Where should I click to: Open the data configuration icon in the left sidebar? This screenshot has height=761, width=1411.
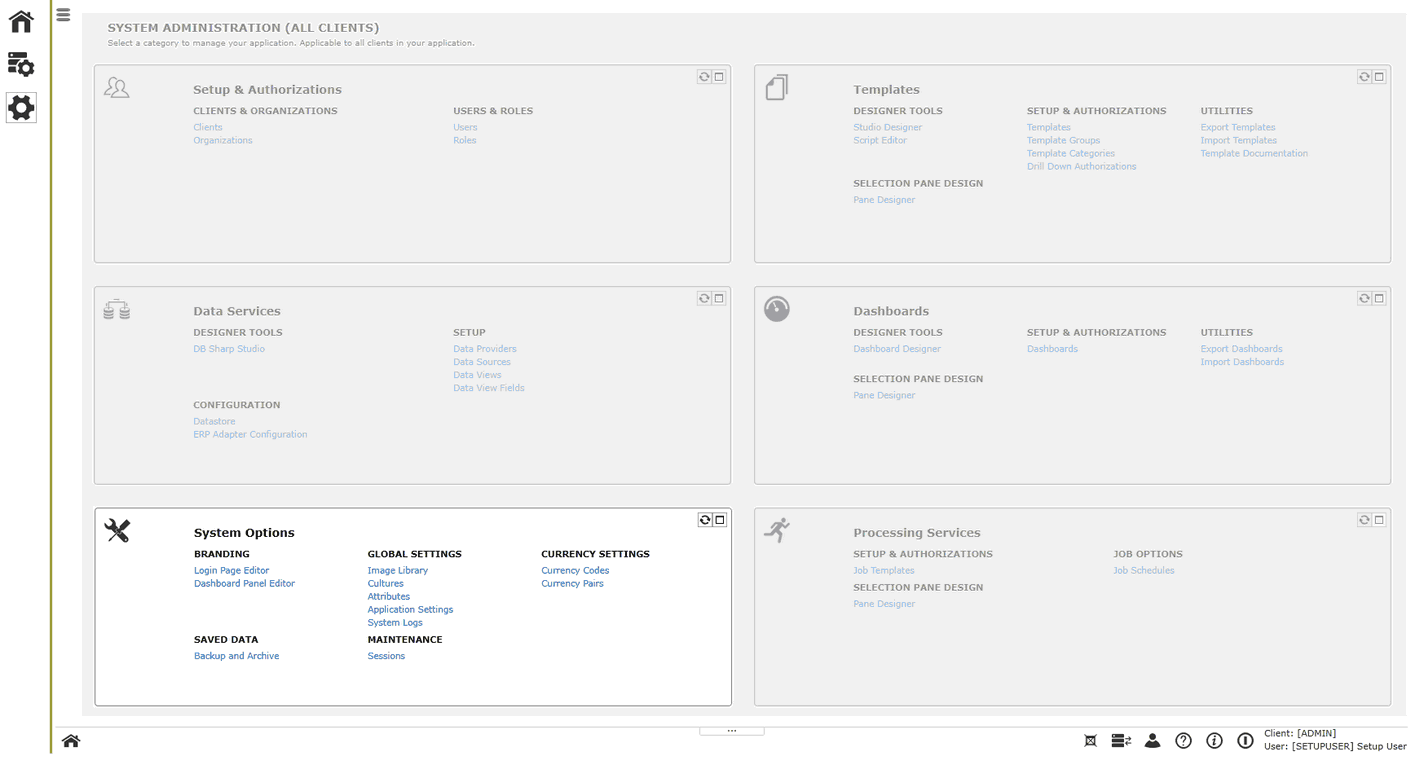click(20, 64)
